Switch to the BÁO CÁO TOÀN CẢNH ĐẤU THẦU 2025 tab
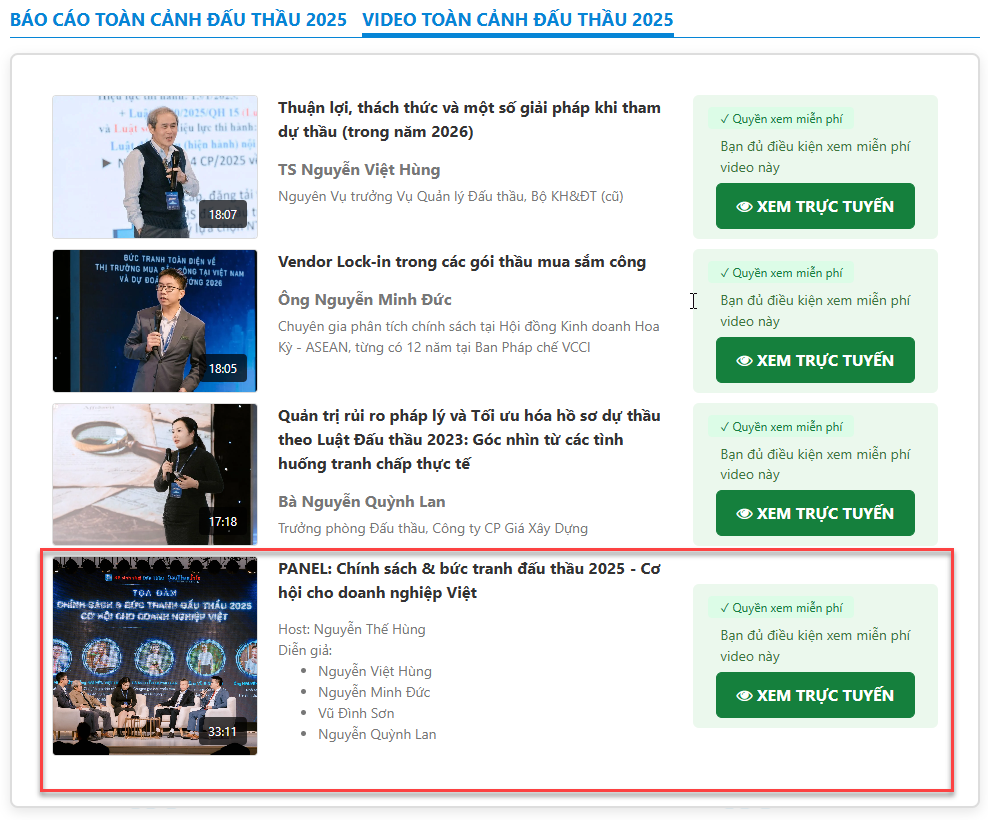 pos(178,20)
